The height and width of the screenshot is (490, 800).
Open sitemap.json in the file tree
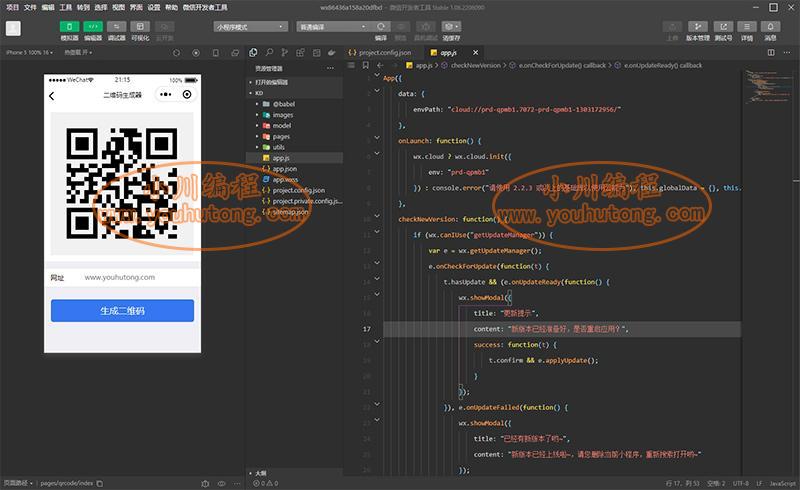click(x=294, y=212)
